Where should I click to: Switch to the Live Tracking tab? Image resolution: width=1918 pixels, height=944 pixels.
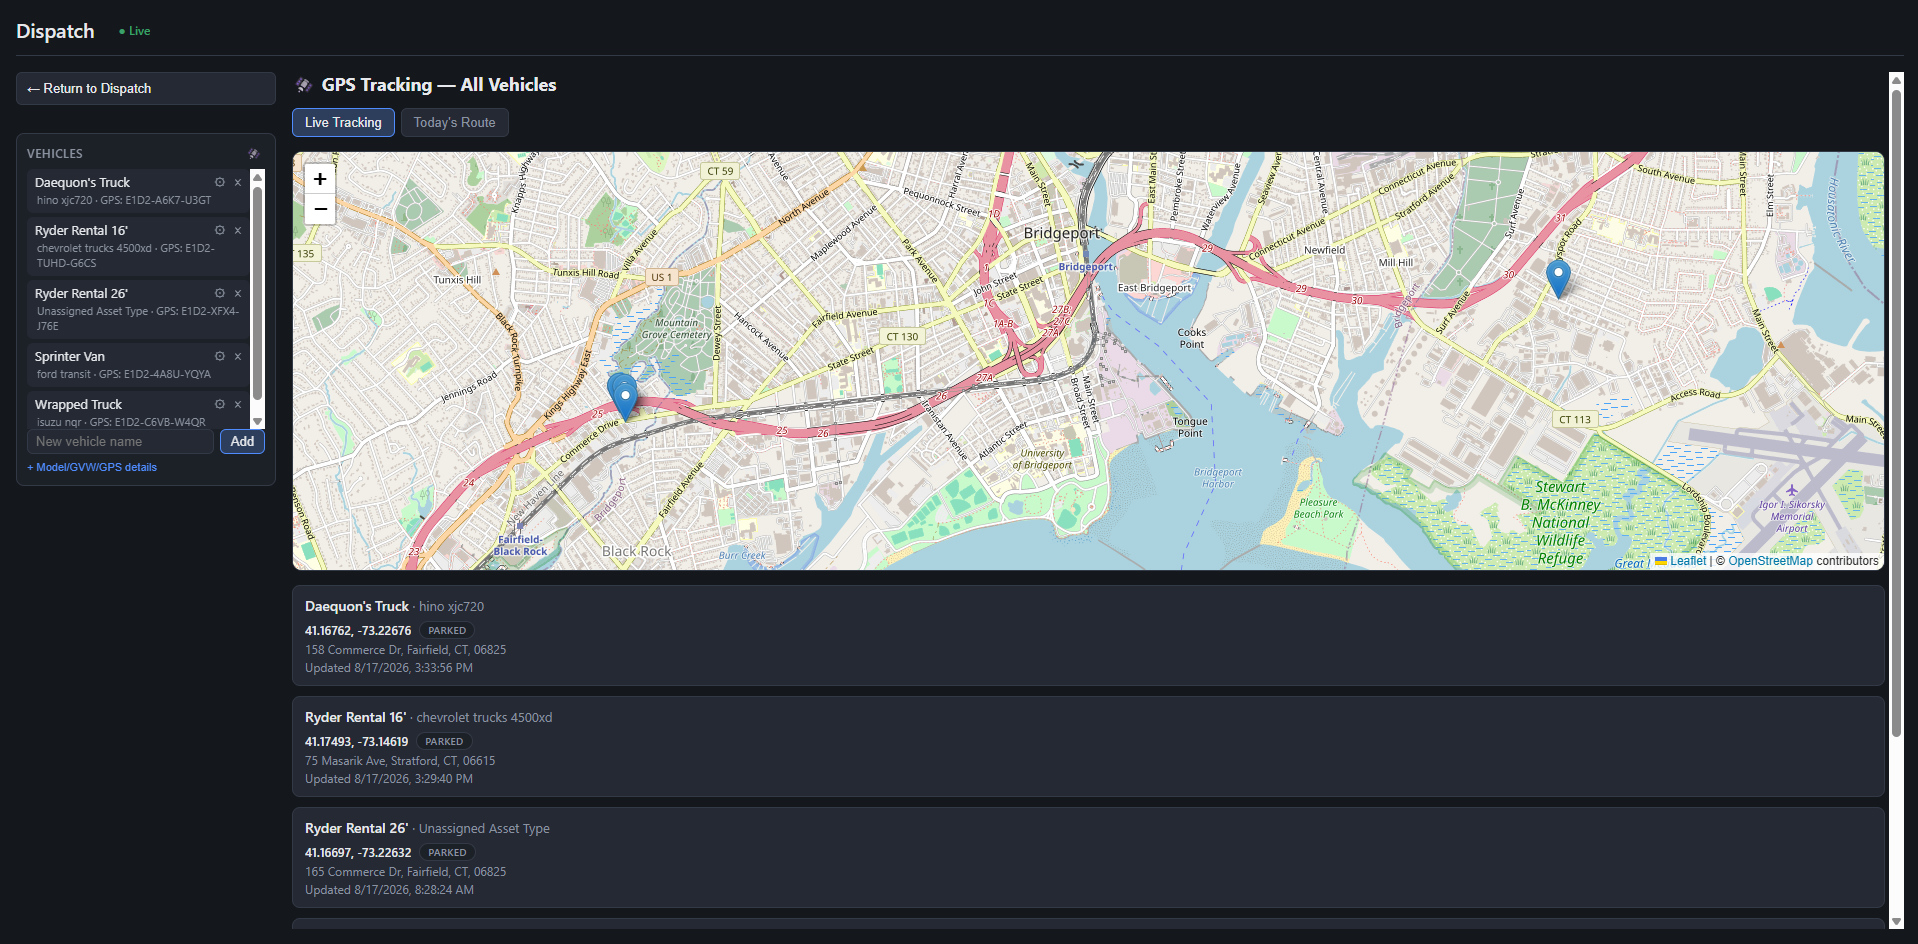[x=343, y=122]
